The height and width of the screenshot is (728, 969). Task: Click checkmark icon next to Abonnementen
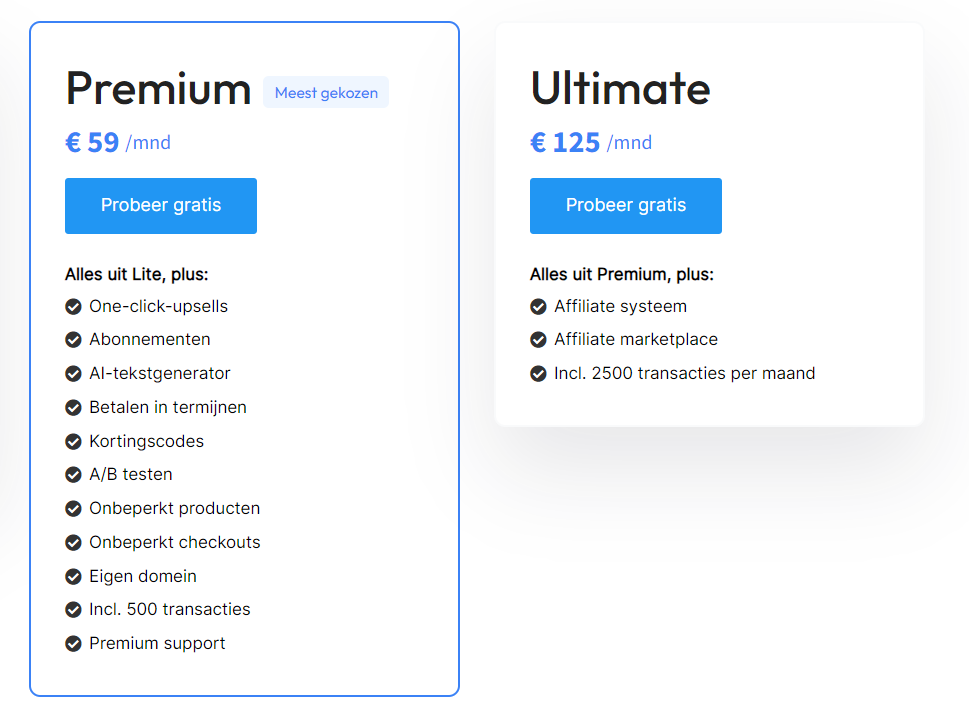(73, 340)
